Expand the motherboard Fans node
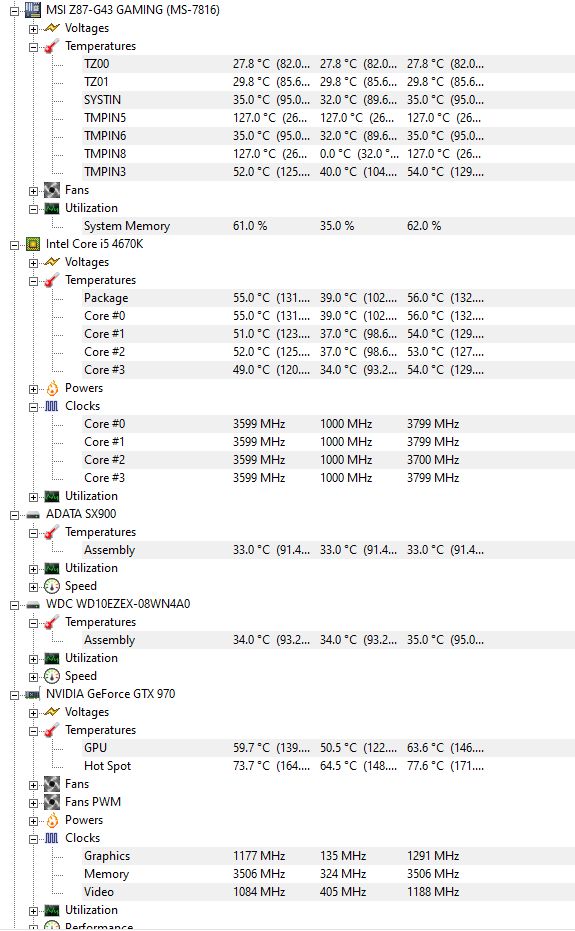Viewport: 575px width, 931px height. pyautogui.click(x=33, y=191)
